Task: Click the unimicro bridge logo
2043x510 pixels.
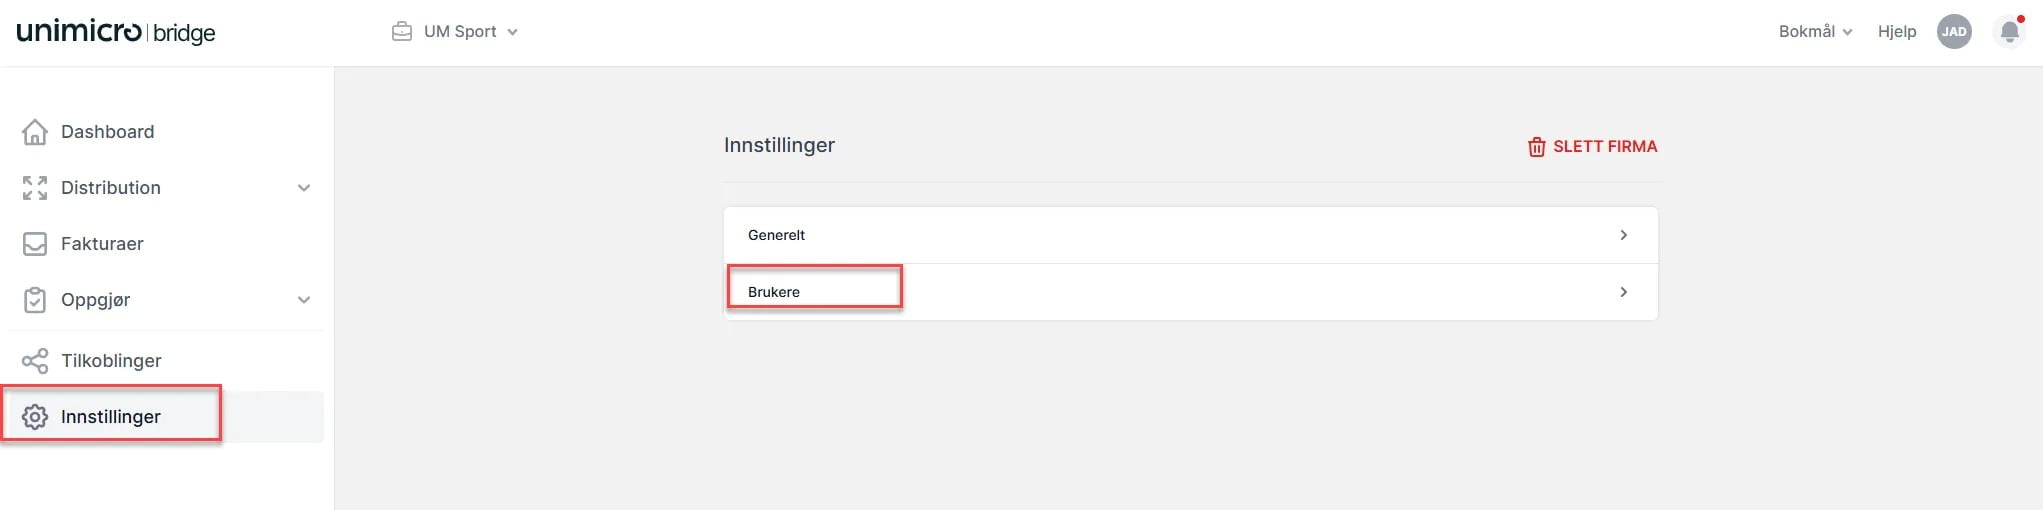Action: (116, 32)
